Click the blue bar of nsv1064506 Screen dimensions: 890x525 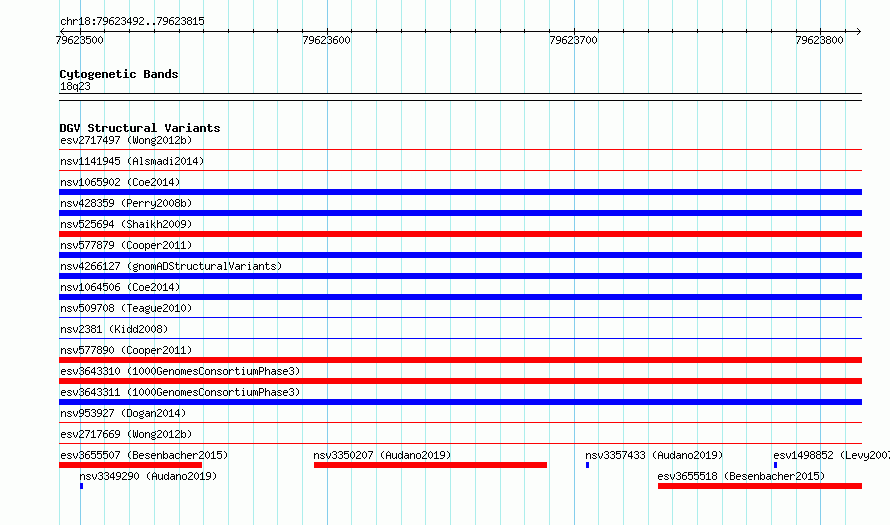(460, 297)
